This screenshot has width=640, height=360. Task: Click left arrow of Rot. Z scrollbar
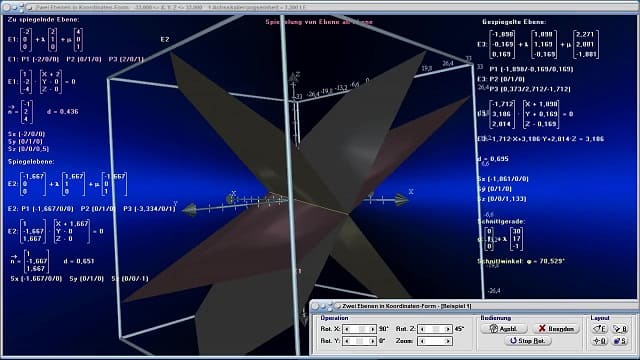click(422, 329)
